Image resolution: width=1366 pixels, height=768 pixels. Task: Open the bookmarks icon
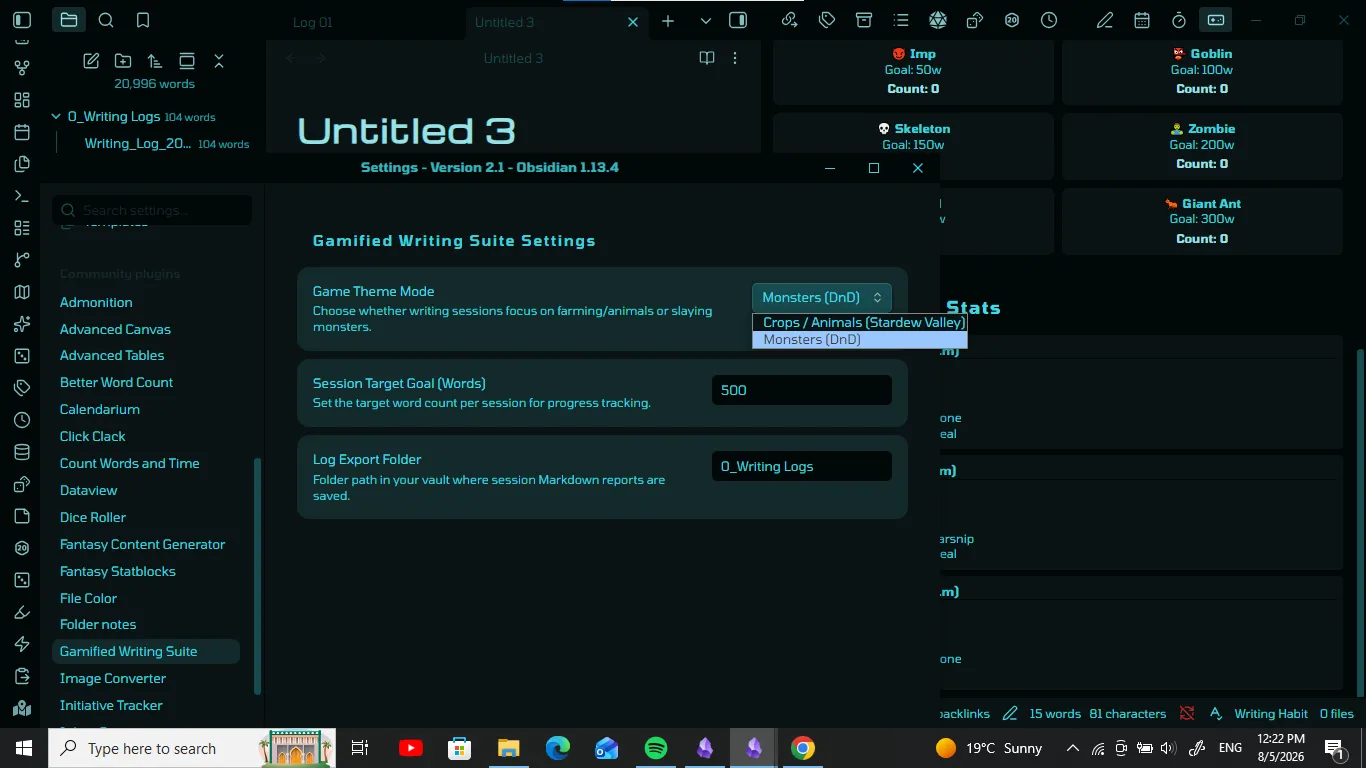pyautogui.click(x=143, y=20)
